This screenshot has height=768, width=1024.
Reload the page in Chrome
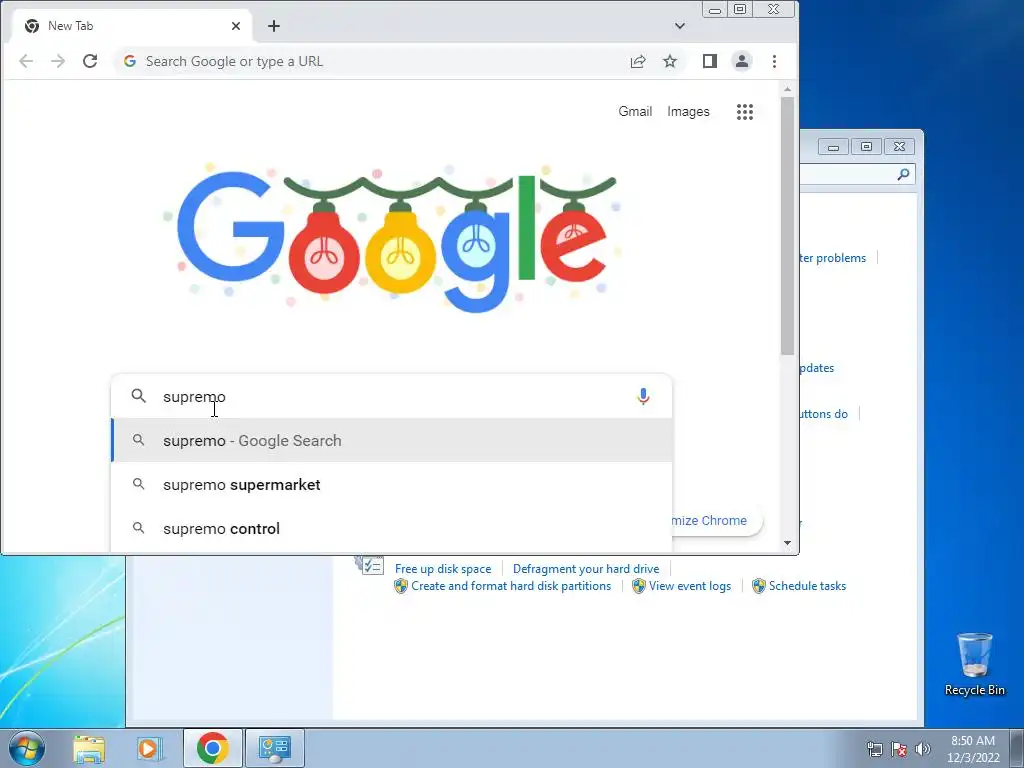90,61
